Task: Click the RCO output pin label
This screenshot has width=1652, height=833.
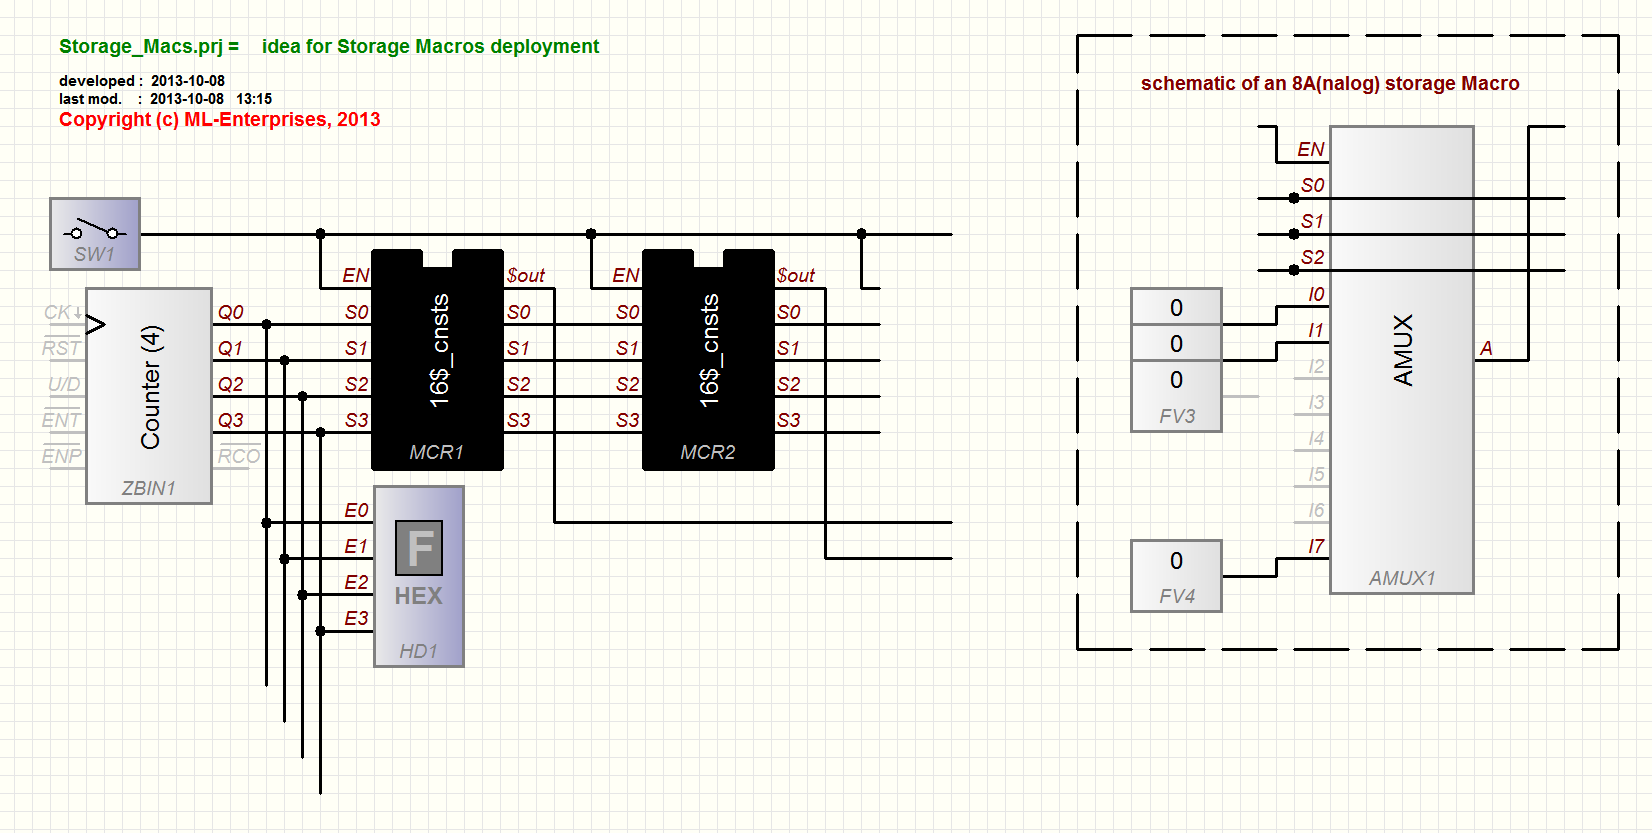Action: [x=239, y=456]
